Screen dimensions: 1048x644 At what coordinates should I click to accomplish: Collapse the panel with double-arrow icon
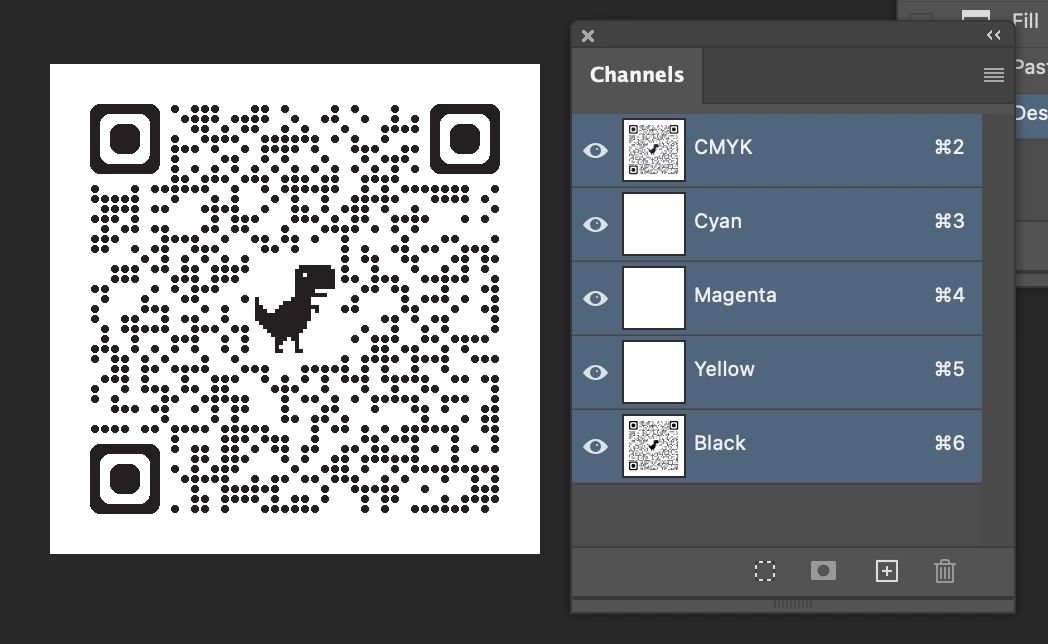coord(994,35)
